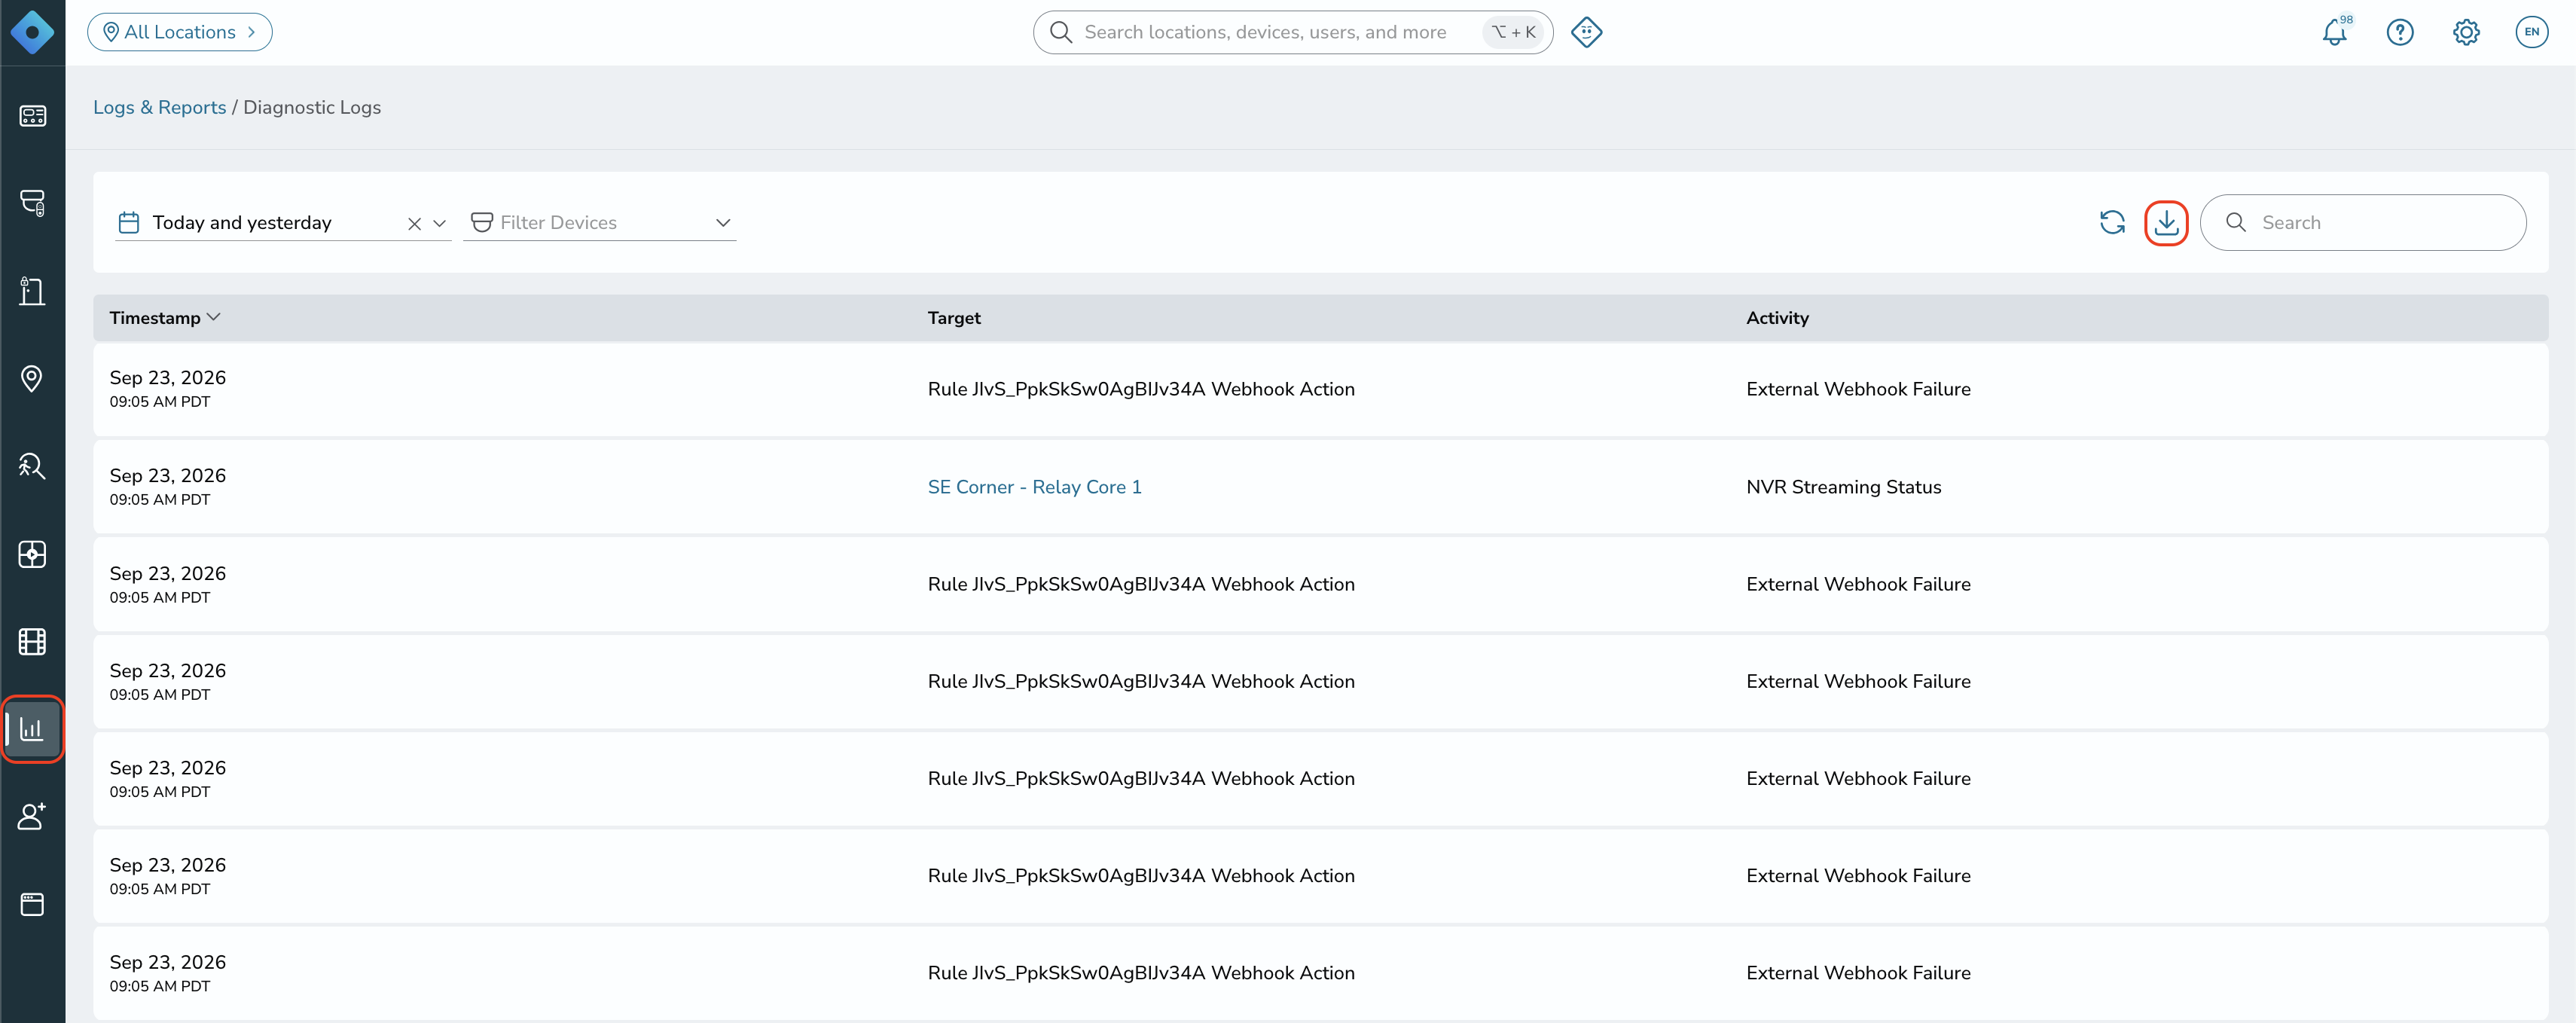Open SE Corner - Relay Core 1 link
The image size is (2576, 1023).
tap(1034, 487)
